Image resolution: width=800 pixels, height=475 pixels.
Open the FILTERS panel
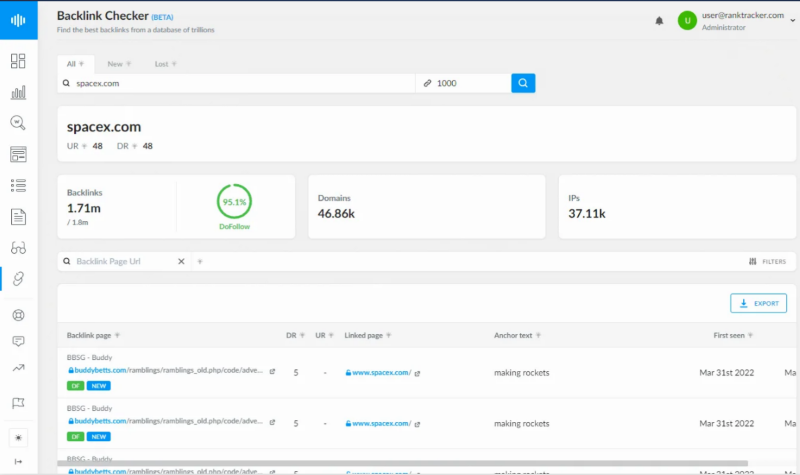[767, 261]
